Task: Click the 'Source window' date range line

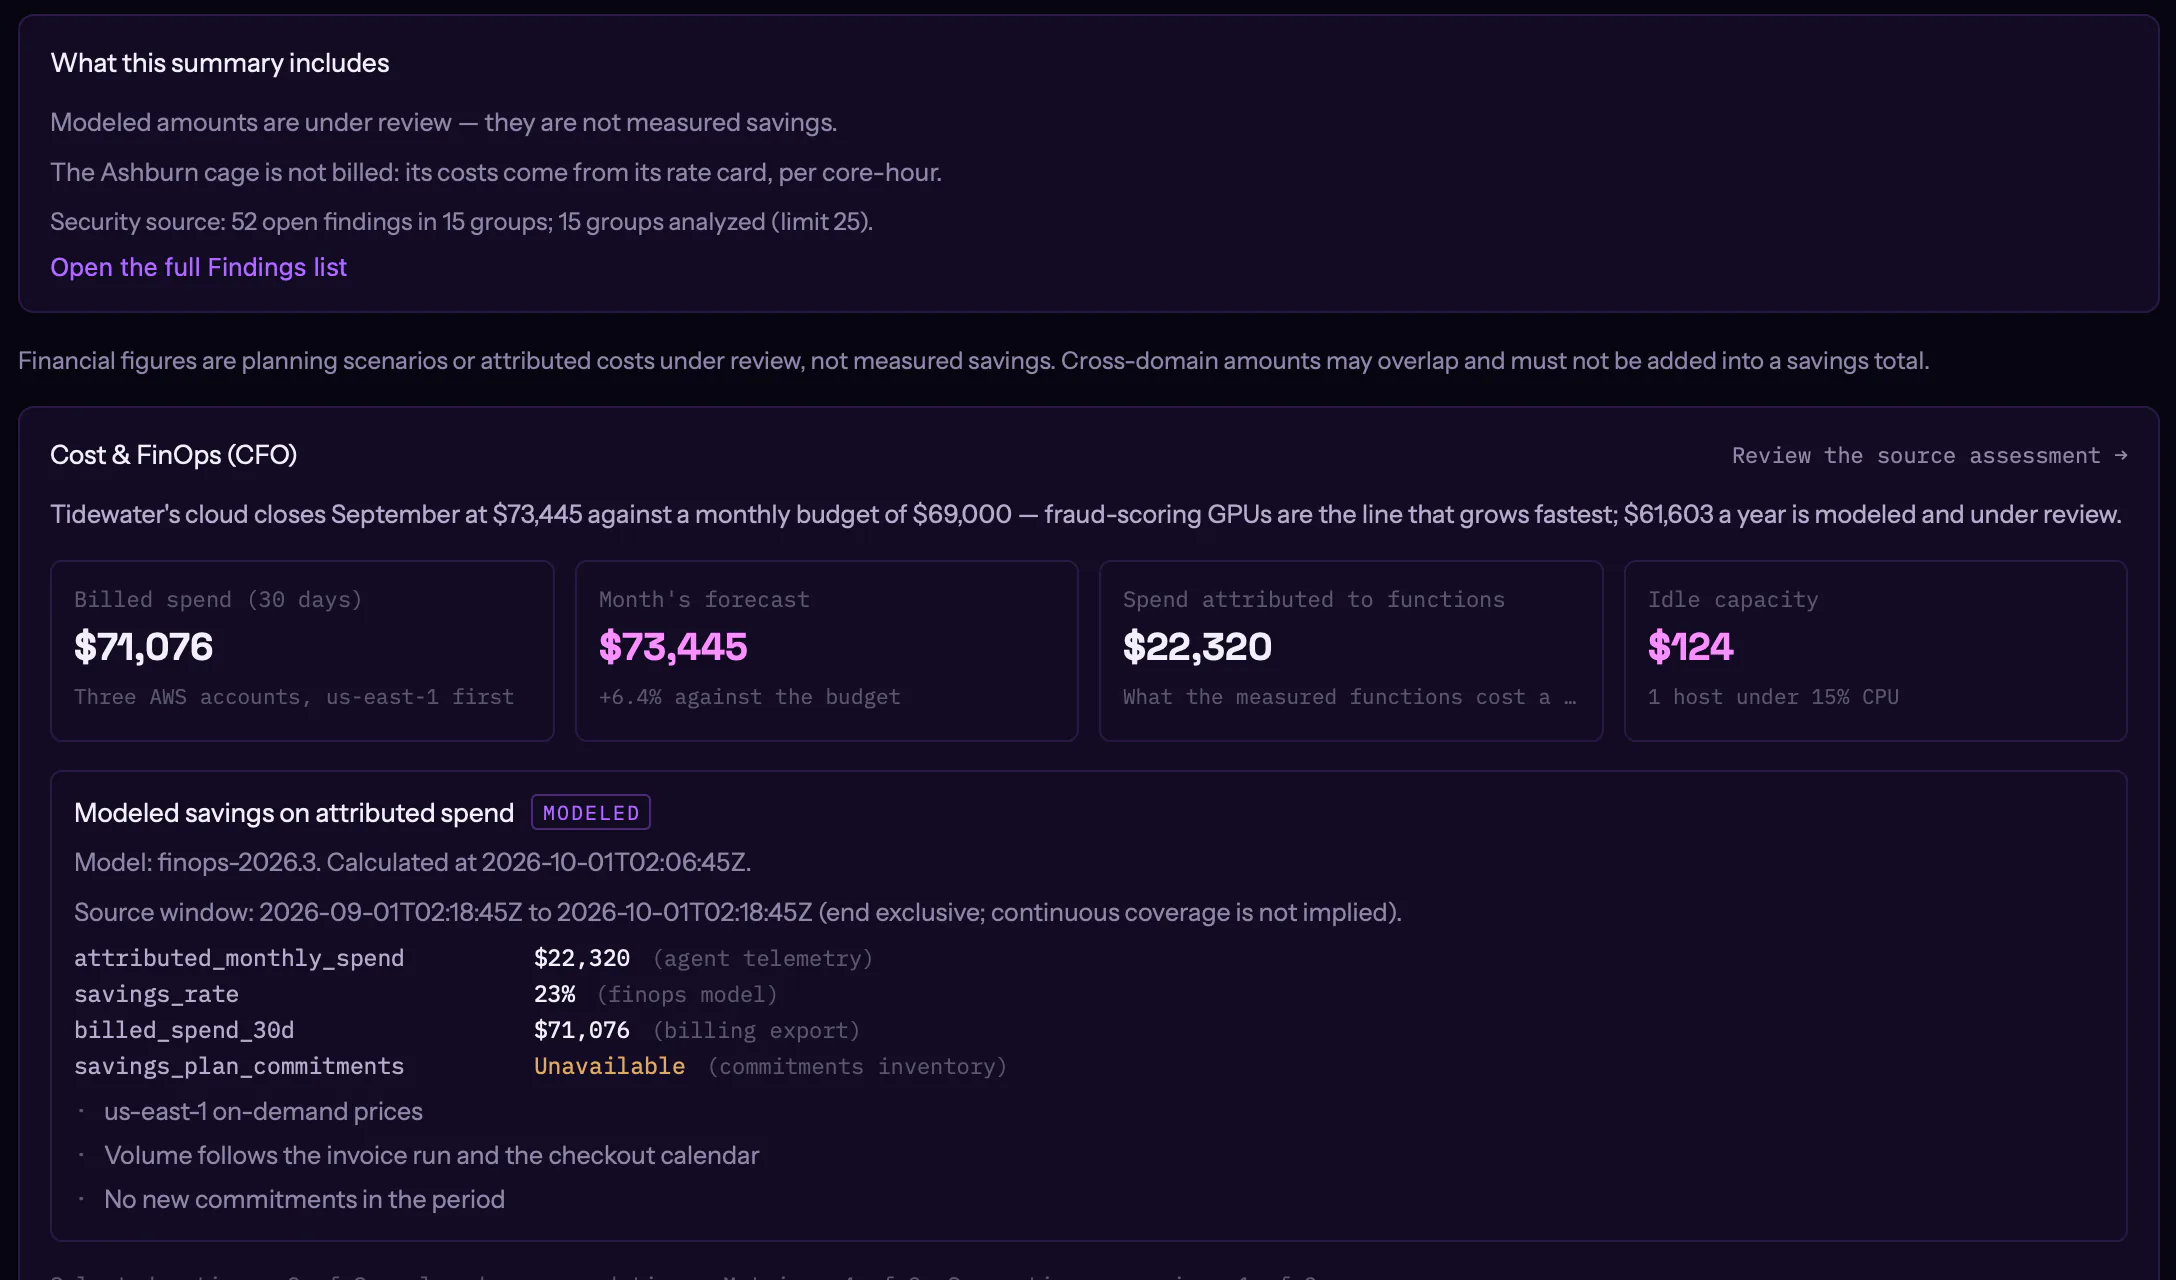Action: pyautogui.click(x=737, y=912)
